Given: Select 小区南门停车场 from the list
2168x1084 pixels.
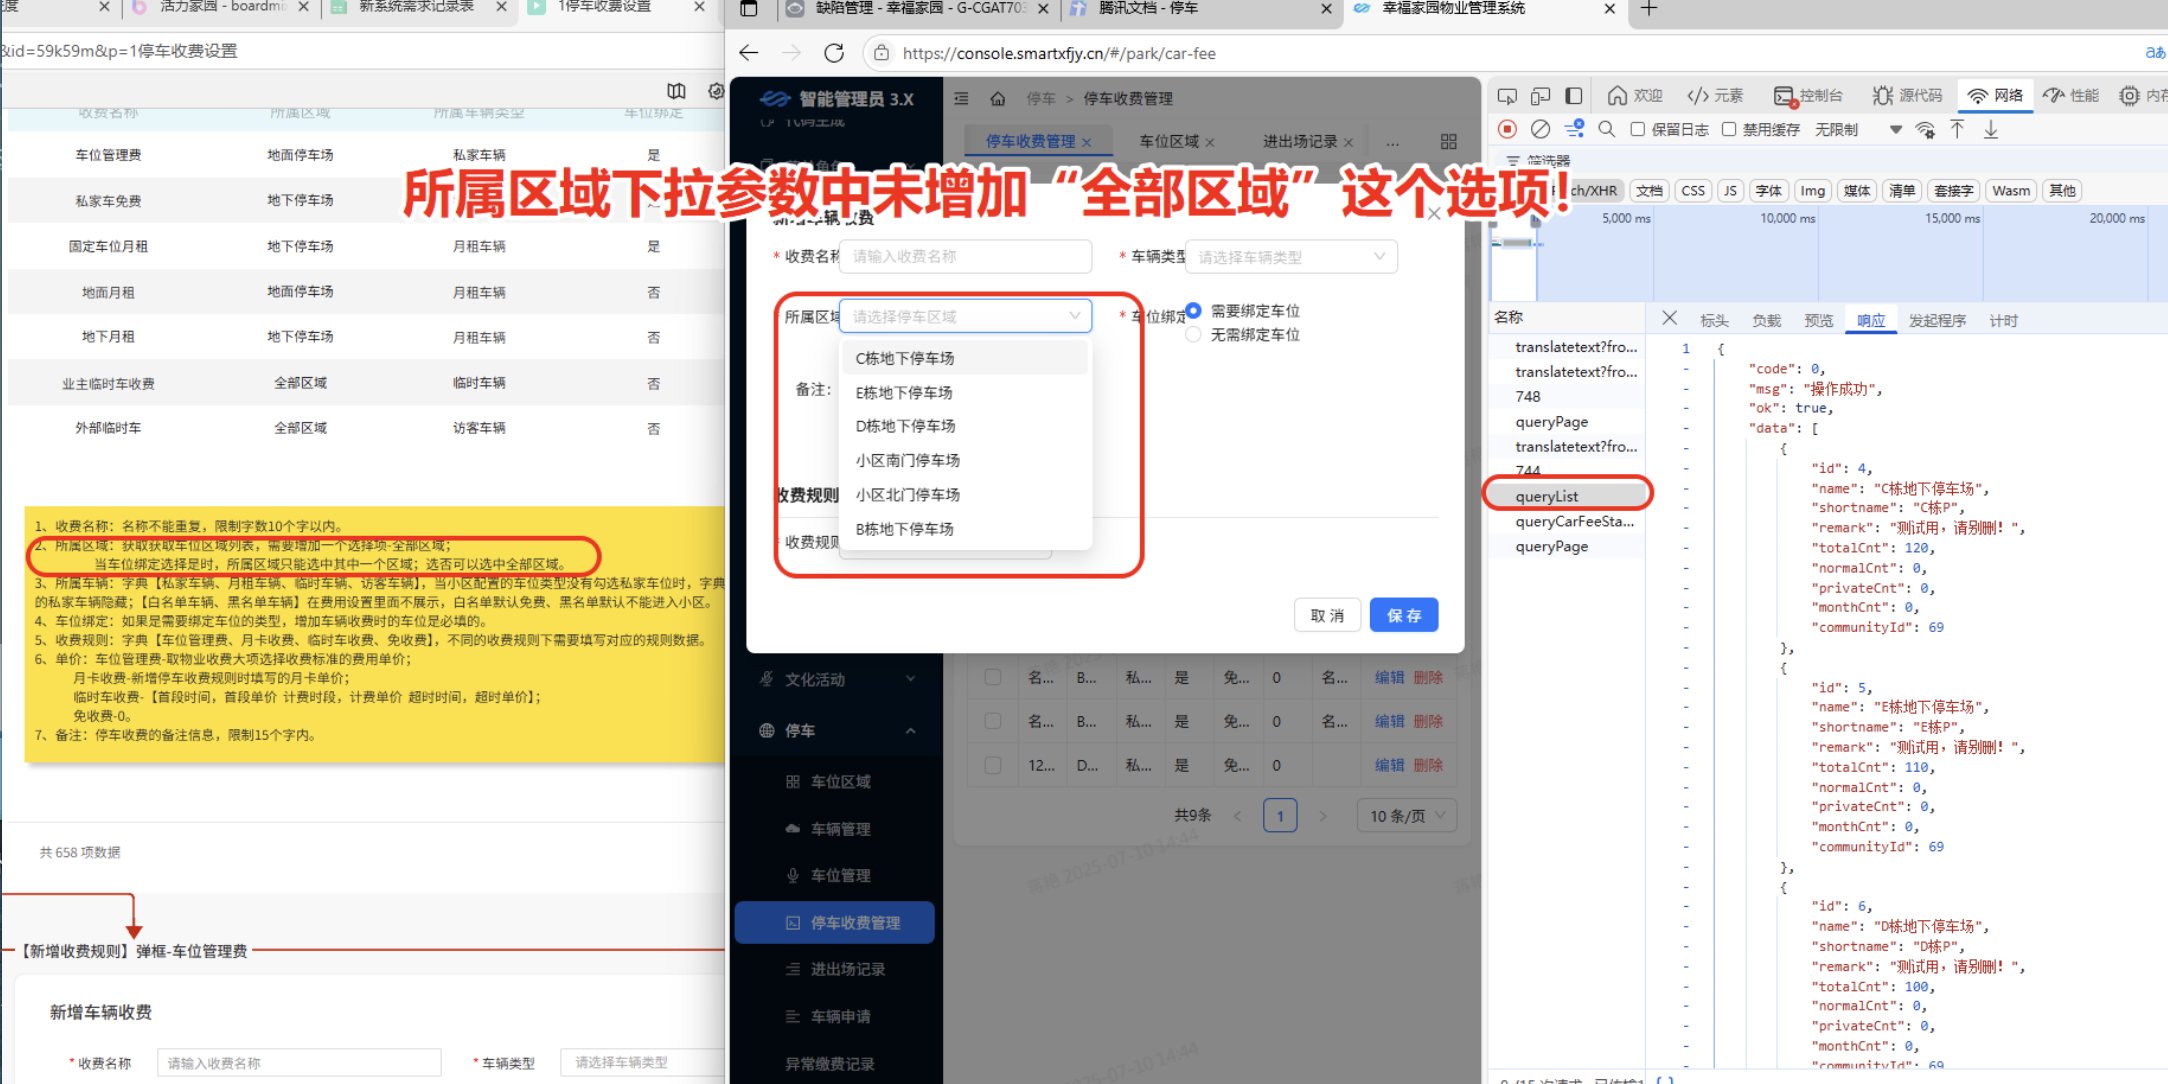Looking at the screenshot, I should (x=907, y=460).
